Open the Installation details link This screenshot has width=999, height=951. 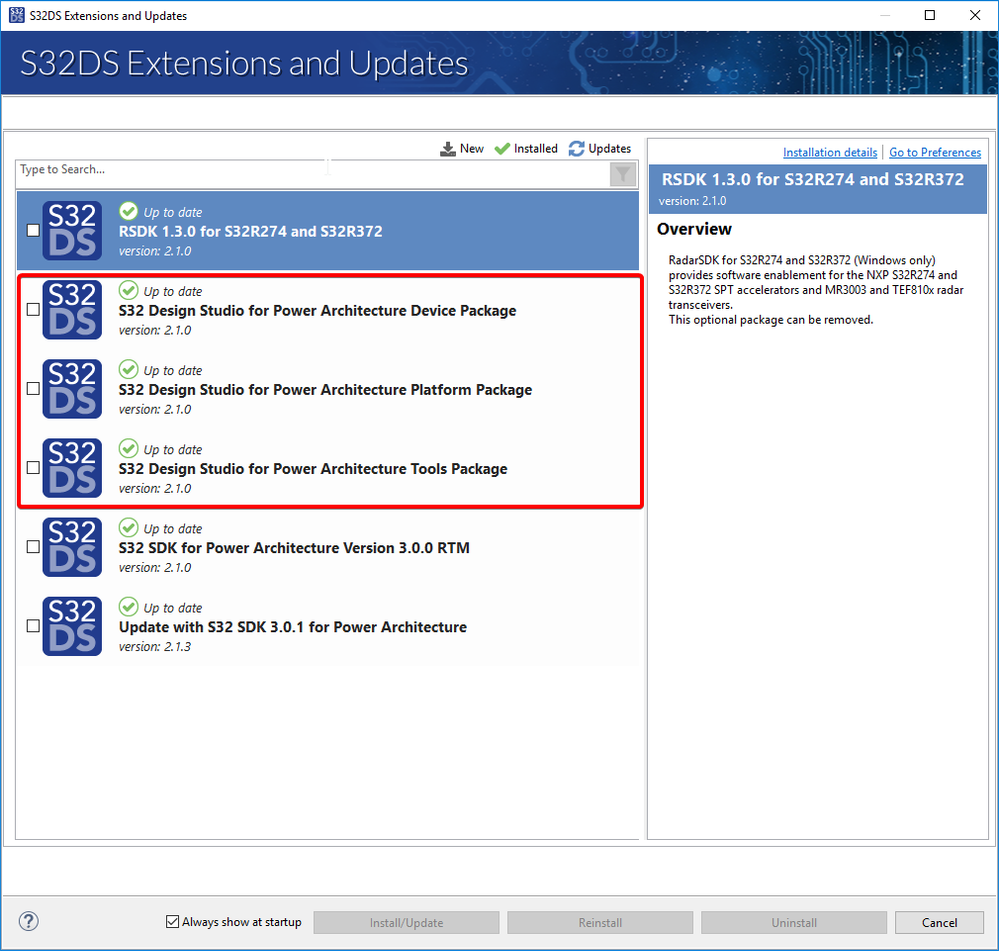pos(830,152)
